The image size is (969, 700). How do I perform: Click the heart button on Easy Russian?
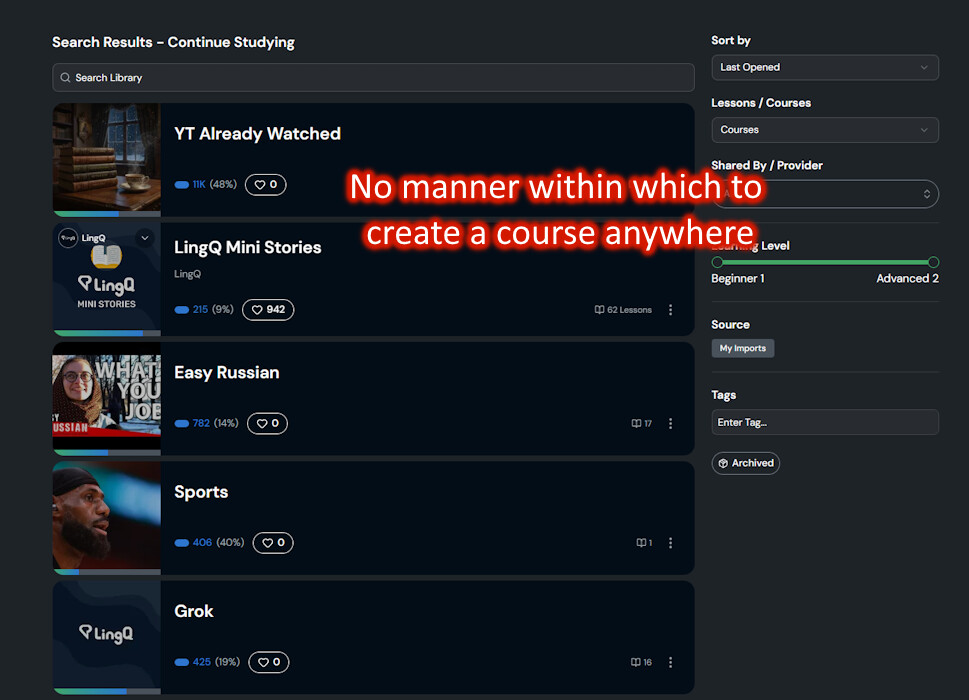tap(268, 423)
